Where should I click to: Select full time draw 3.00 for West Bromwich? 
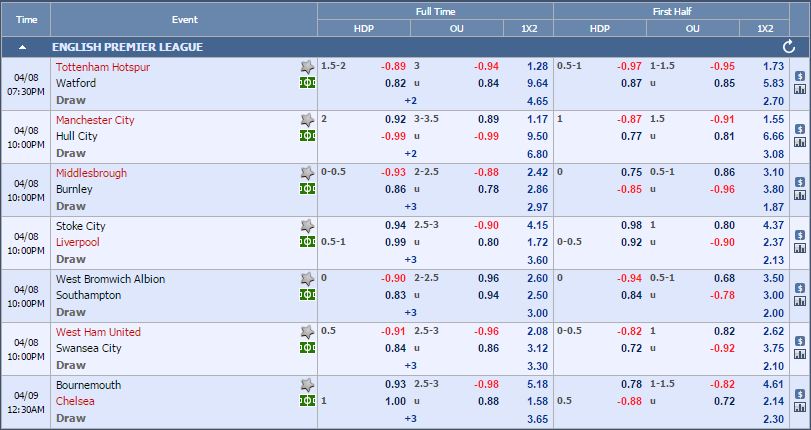pyautogui.click(x=537, y=313)
